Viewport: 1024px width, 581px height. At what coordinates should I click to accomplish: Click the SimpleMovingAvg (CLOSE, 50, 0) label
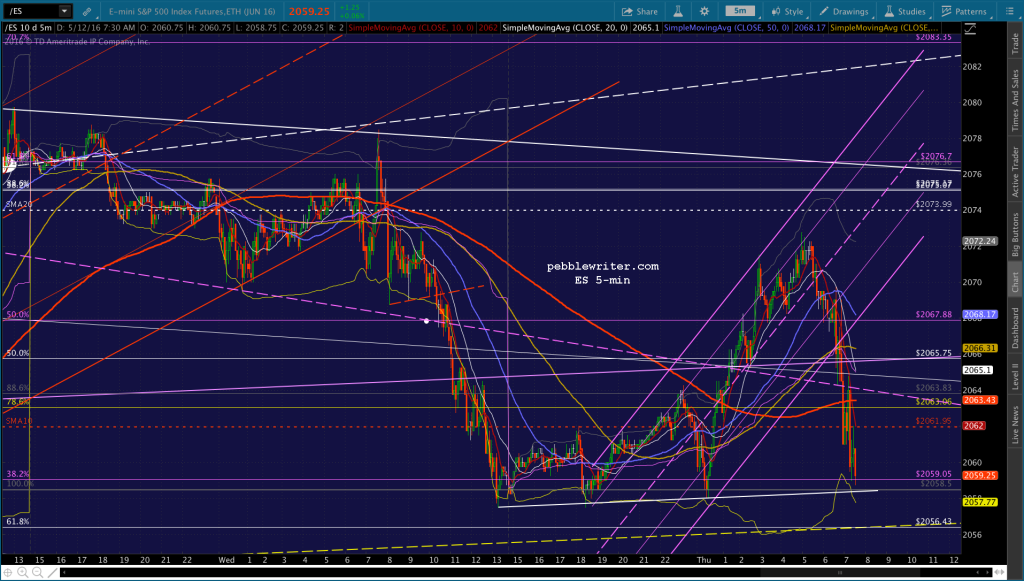(727, 28)
